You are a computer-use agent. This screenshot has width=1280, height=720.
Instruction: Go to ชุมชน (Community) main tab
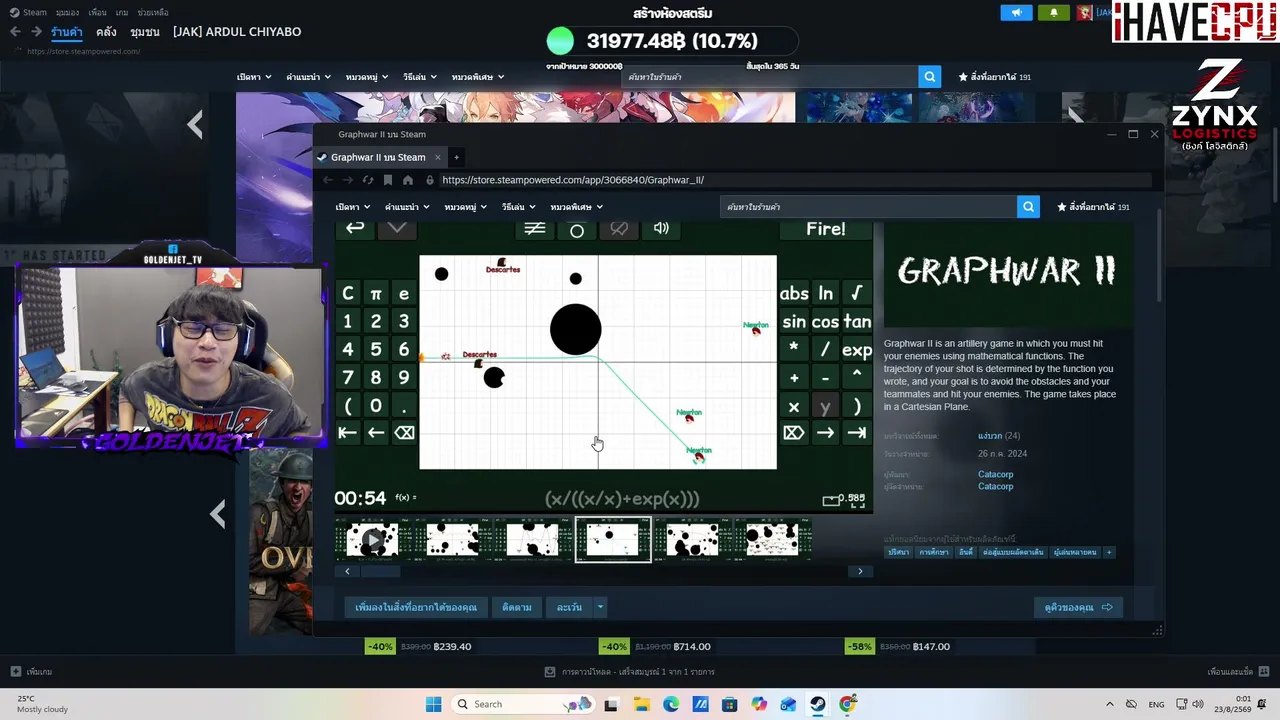click(x=145, y=32)
